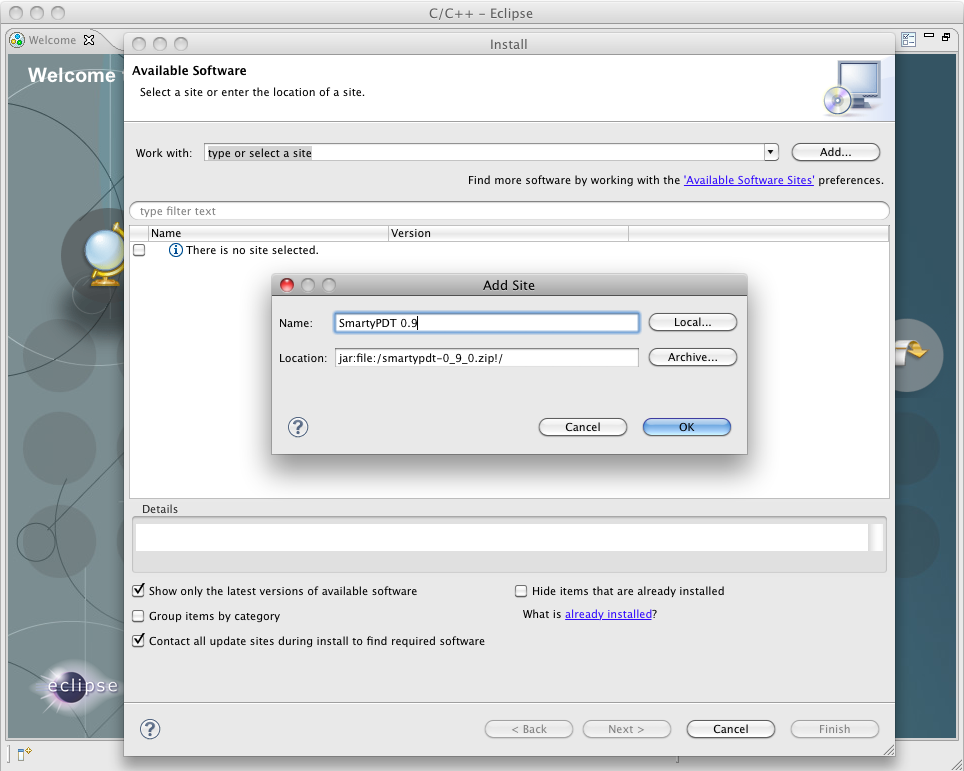
Task: Click the 'Work with' site text field
Action: coord(484,152)
